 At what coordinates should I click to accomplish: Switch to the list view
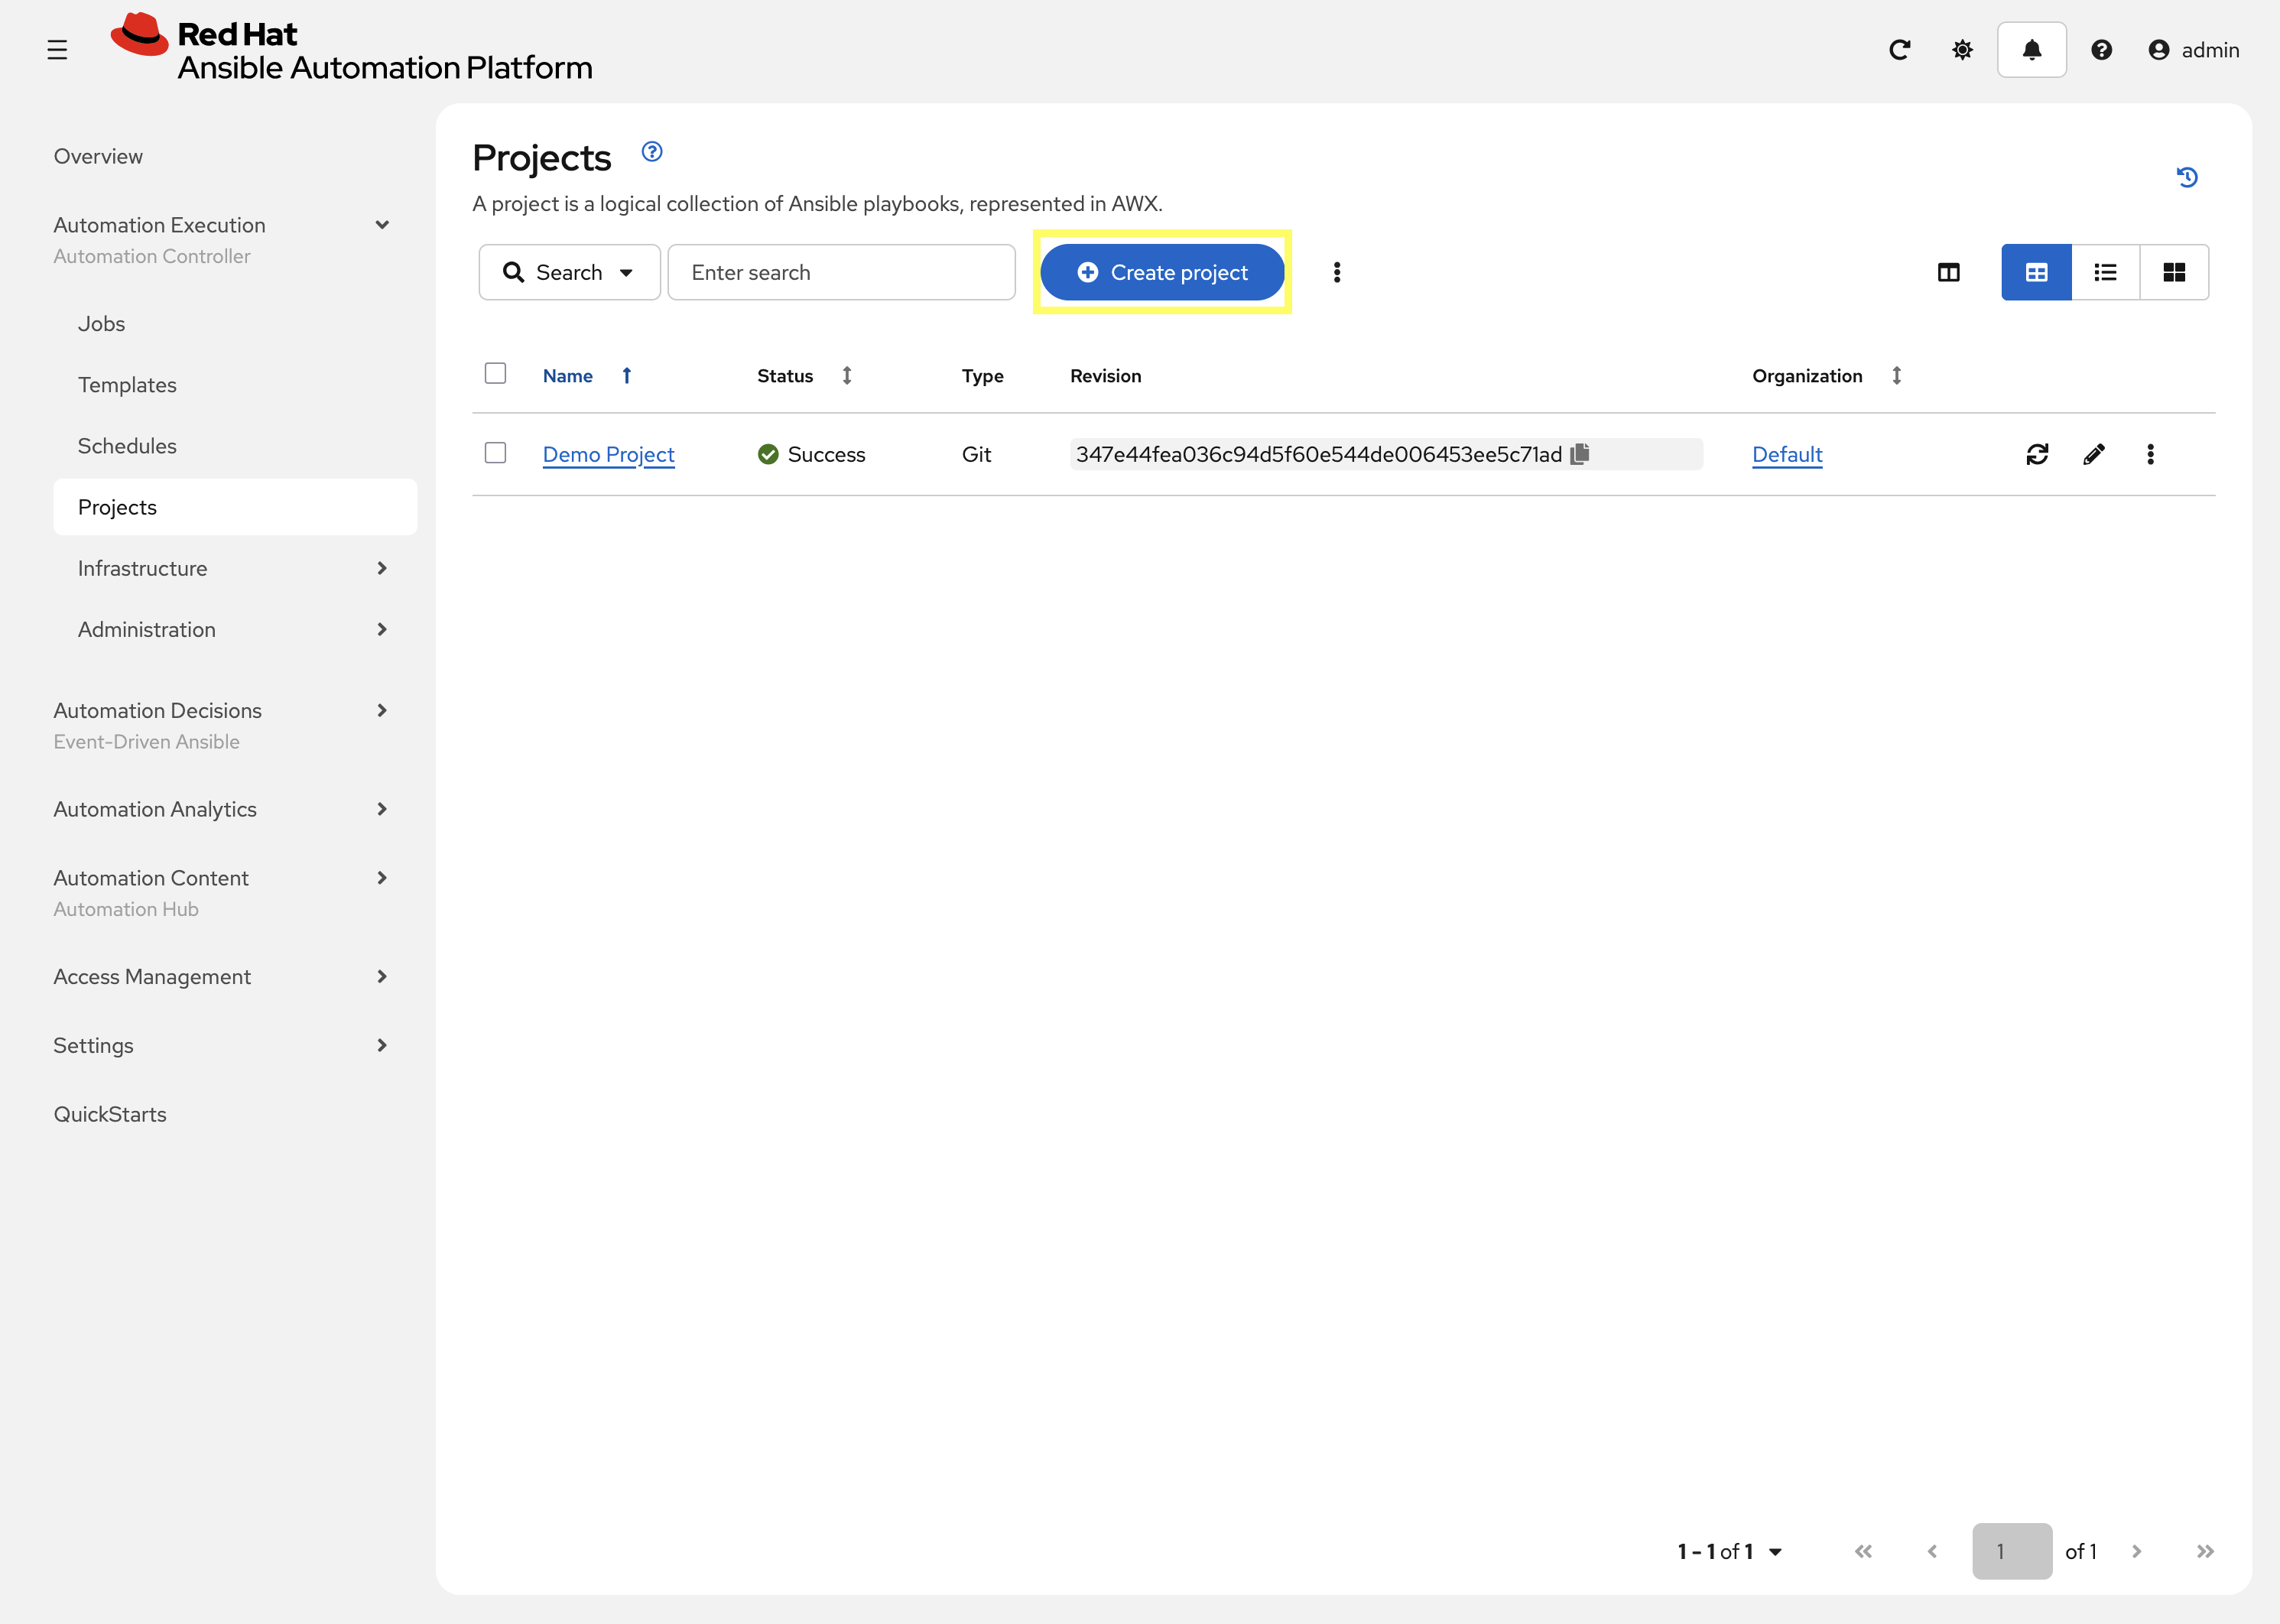click(2105, 272)
